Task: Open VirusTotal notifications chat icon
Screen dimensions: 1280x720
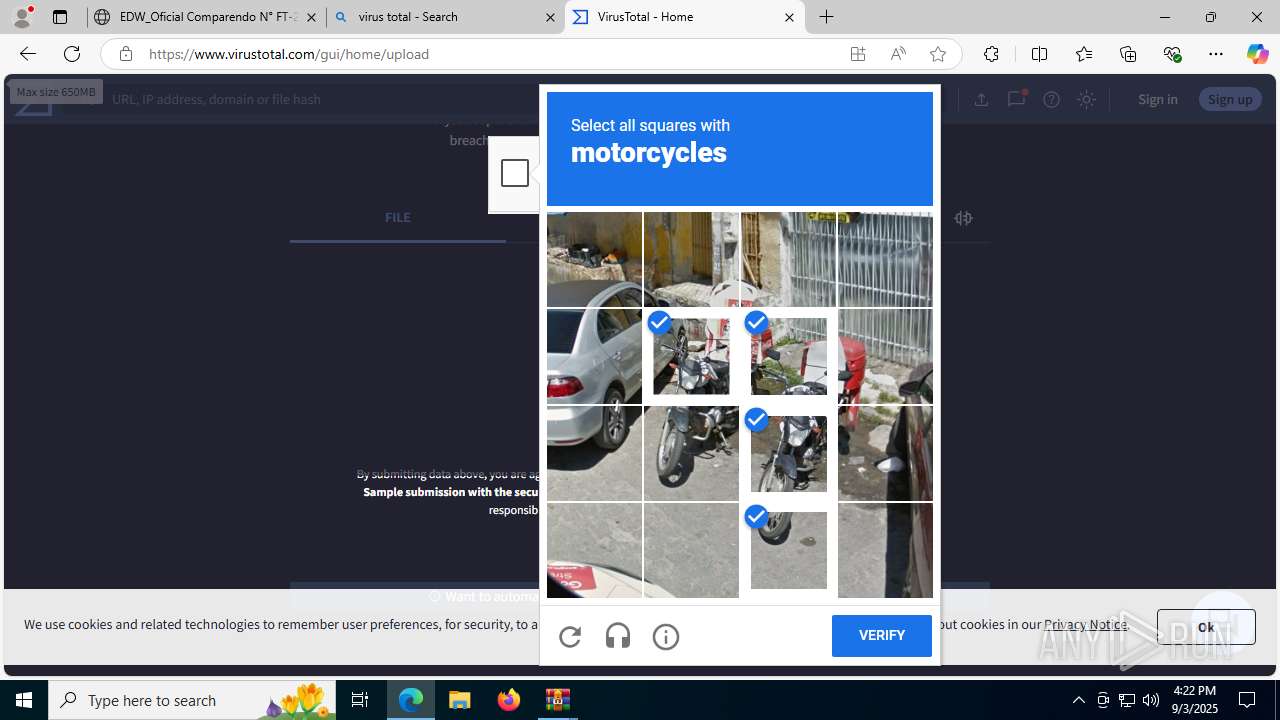Action: [1016, 99]
